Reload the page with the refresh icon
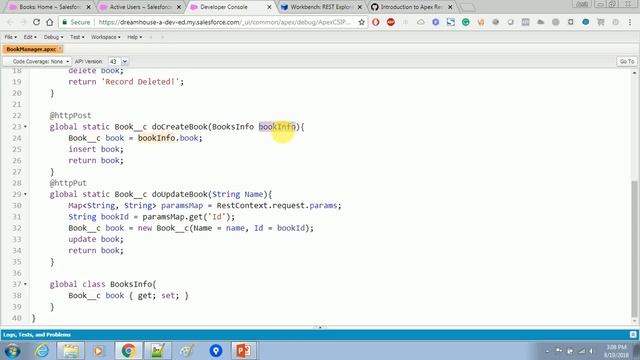 pos(36,22)
